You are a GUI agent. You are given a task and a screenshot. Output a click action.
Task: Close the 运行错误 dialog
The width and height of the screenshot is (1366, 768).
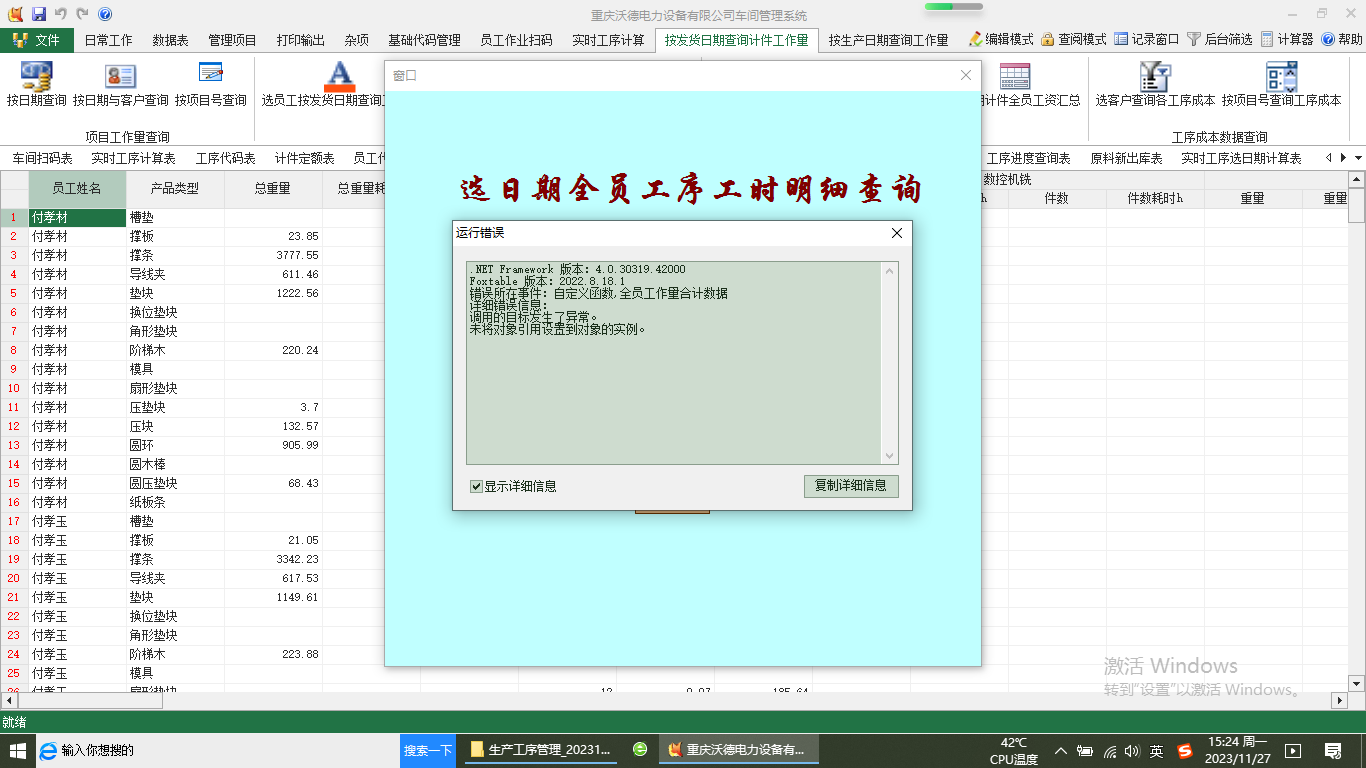click(896, 233)
